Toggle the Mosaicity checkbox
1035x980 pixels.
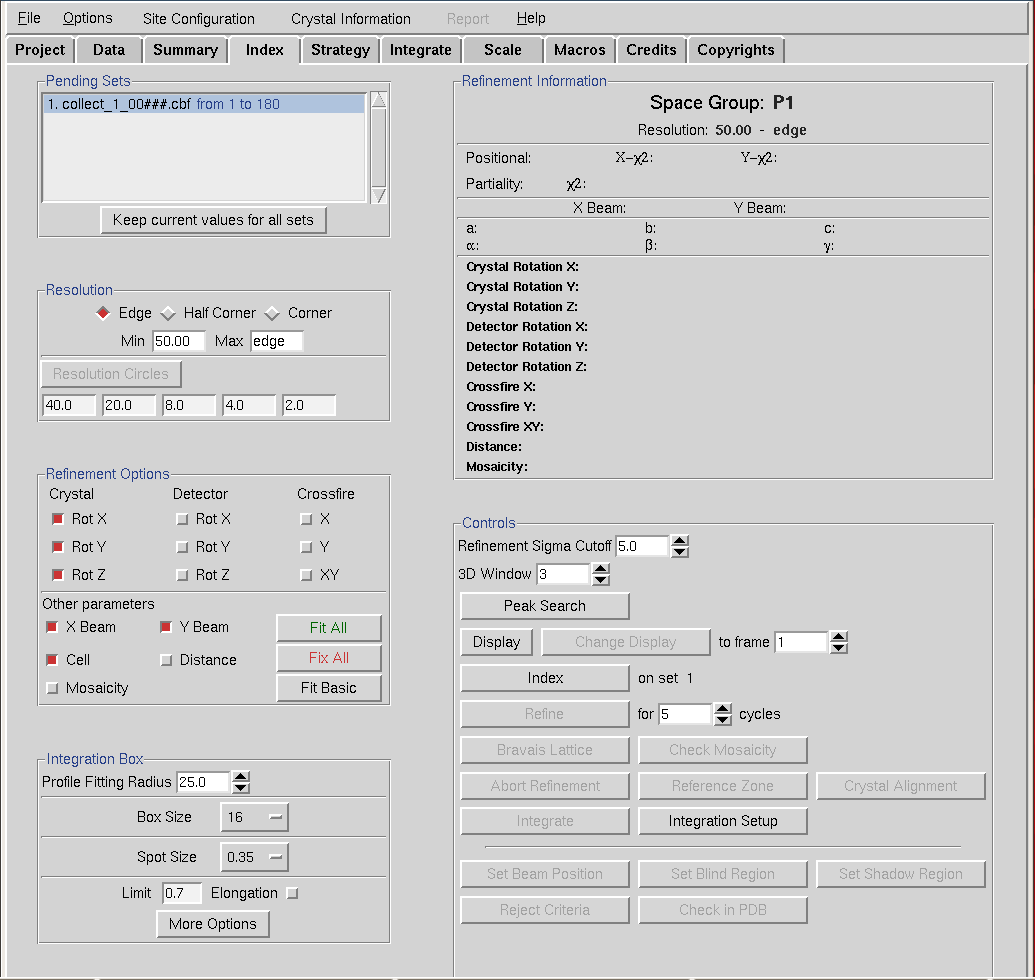click(53, 688)
